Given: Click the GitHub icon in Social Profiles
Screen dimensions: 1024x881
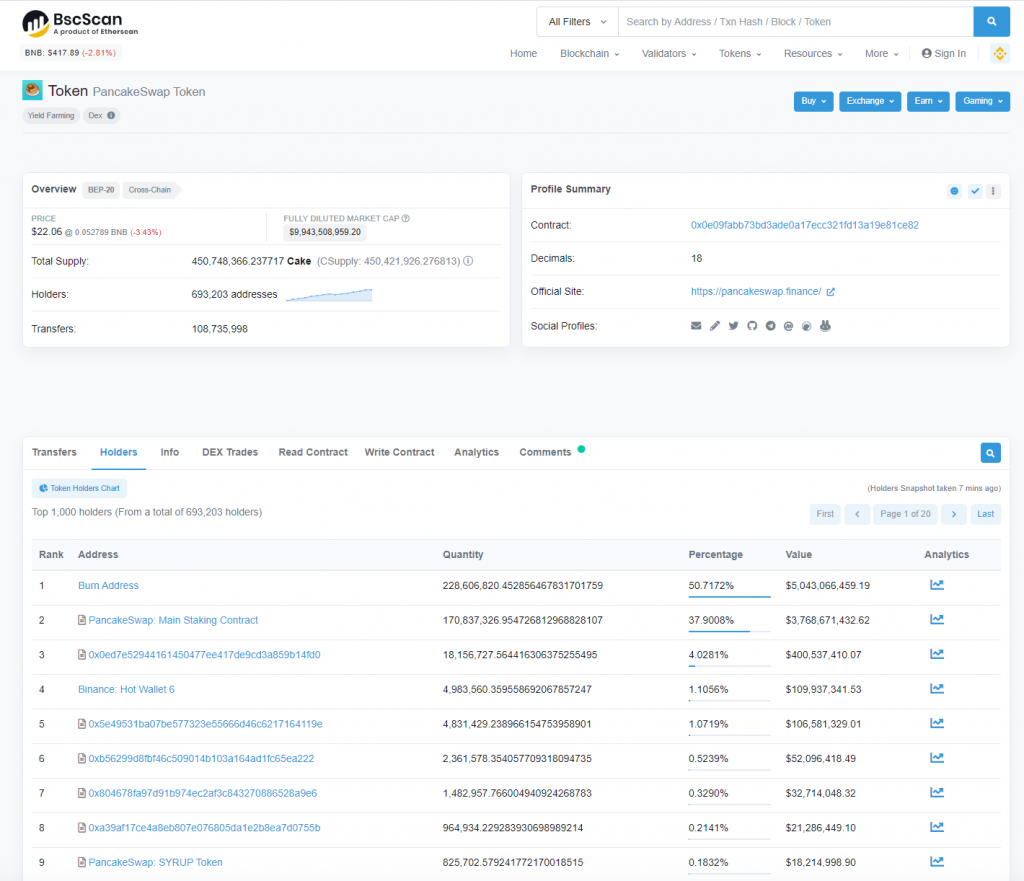Looking at the screenshot, I should 752,326.
